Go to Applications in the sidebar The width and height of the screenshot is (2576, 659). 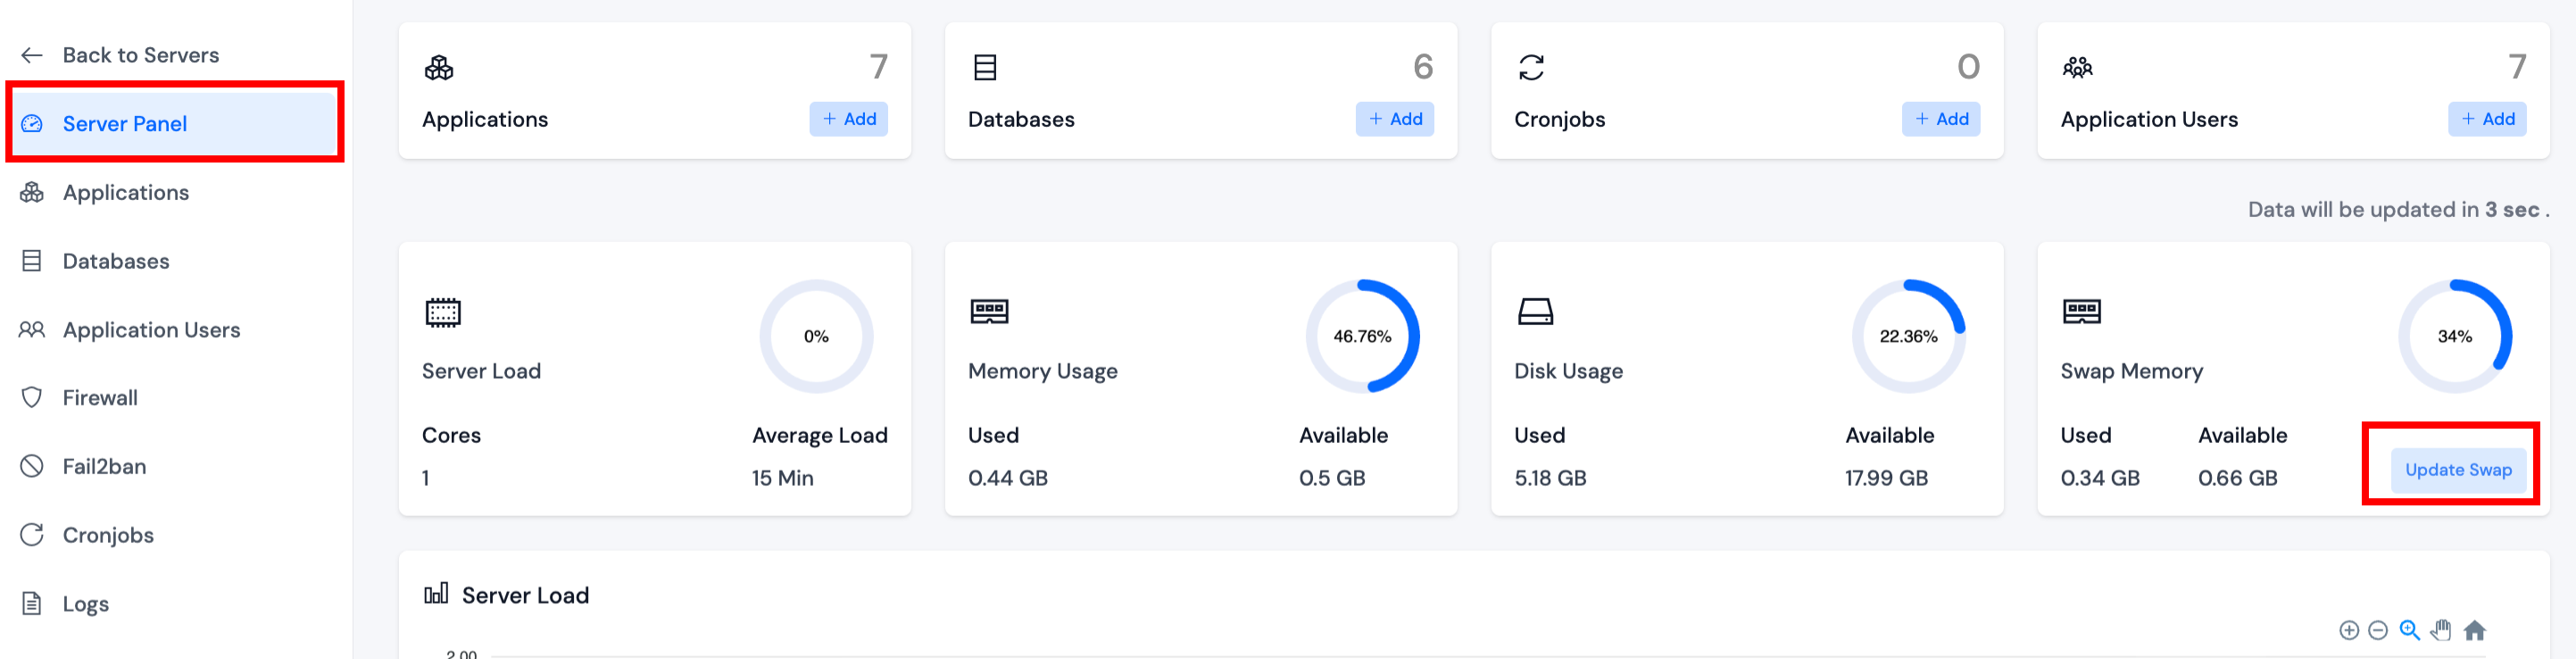(x=125, y=192)
